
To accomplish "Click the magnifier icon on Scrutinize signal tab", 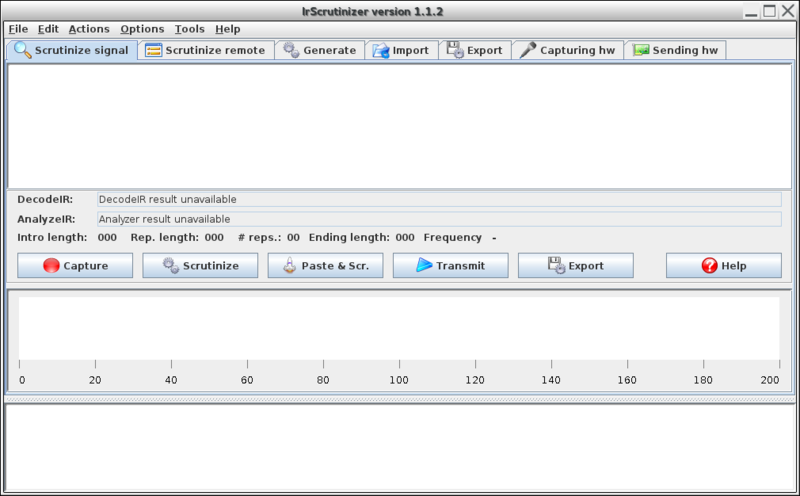I will [22, 50].
